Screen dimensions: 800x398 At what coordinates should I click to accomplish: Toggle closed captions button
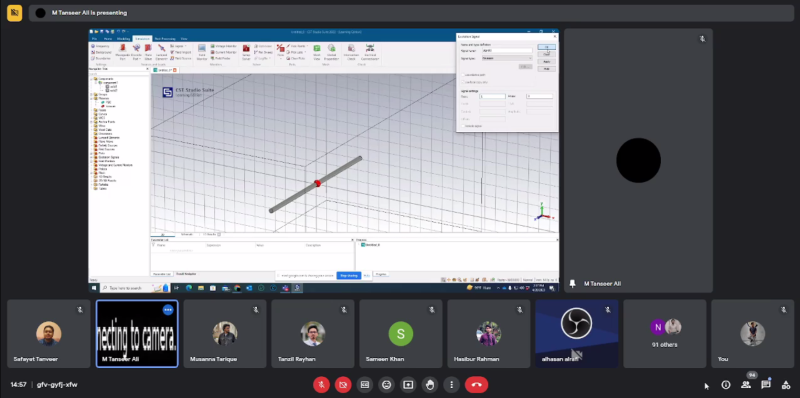[x=365, y=385]
